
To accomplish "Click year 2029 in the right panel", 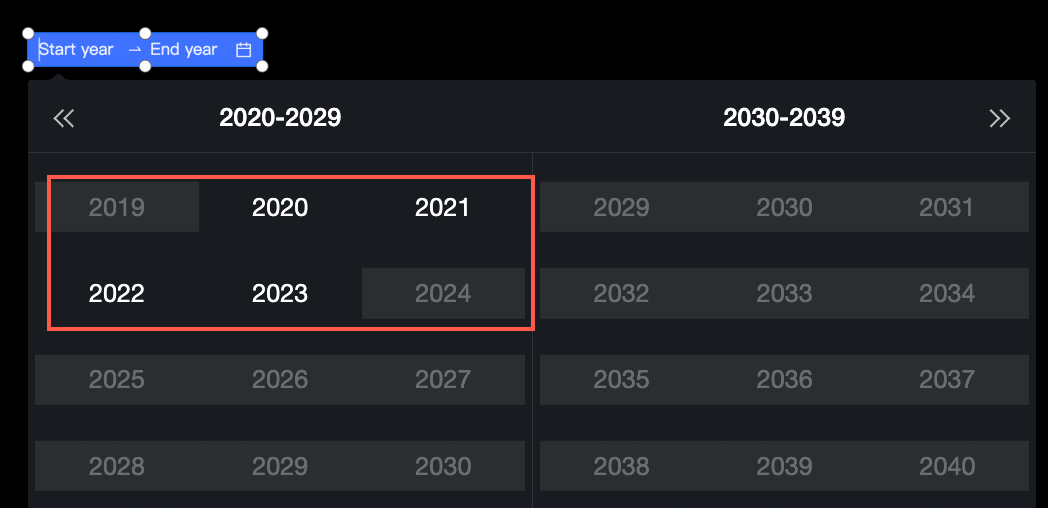I will [622, 207].
